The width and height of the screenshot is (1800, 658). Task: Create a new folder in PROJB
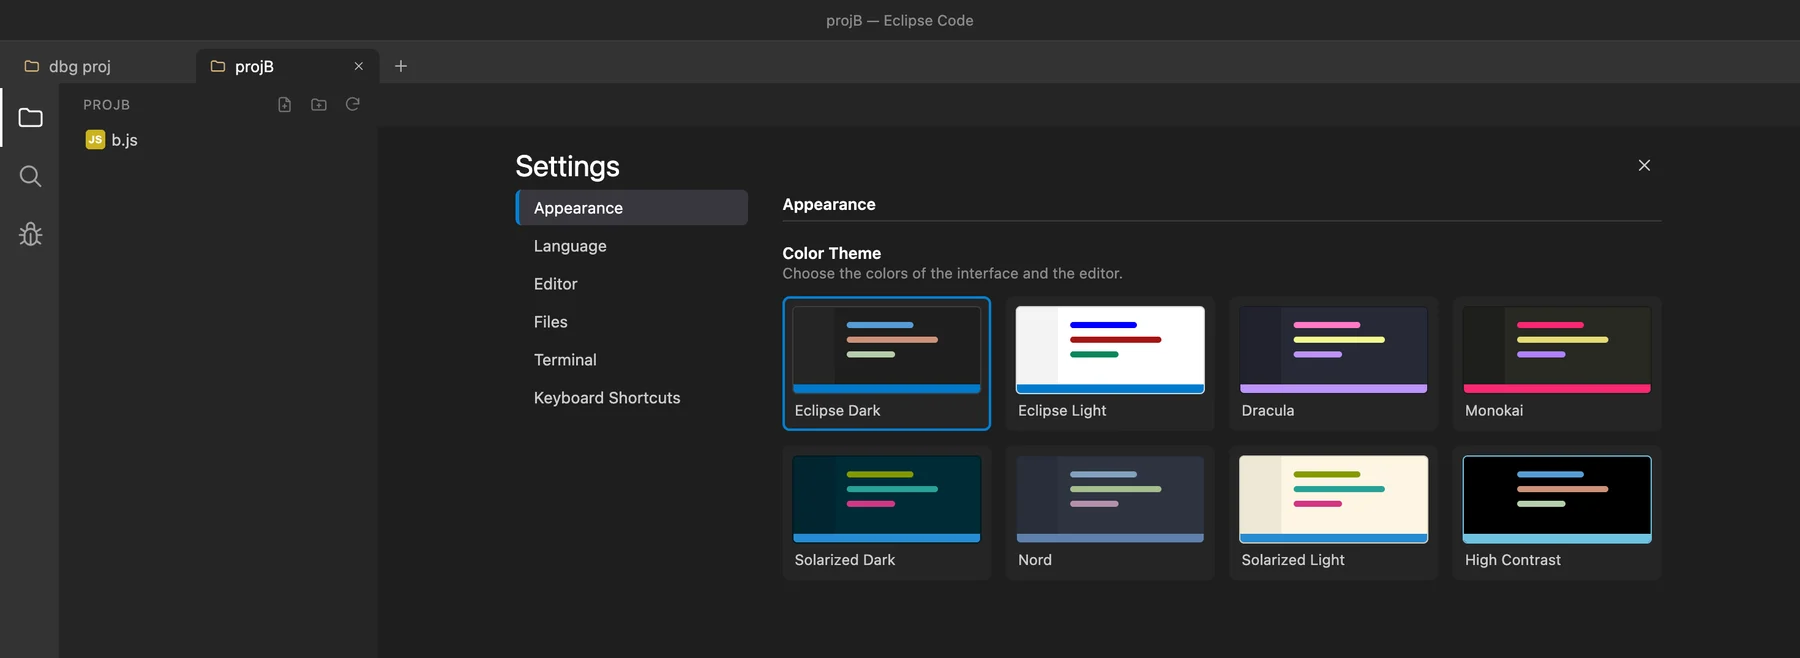point(319,104)
